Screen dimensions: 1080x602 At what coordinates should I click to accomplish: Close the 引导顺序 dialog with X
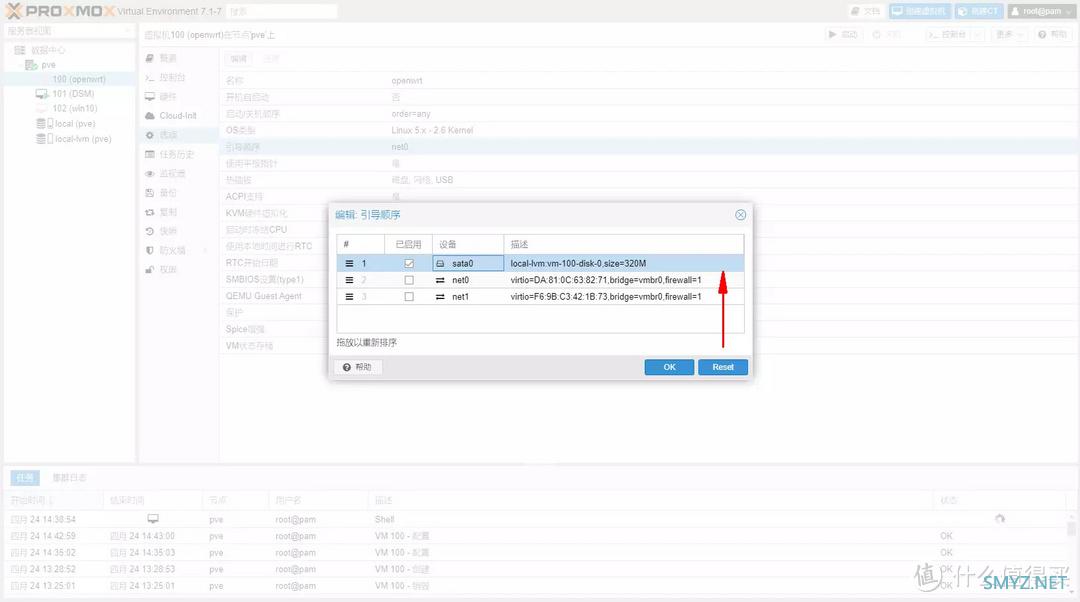[x=740, y=215]
